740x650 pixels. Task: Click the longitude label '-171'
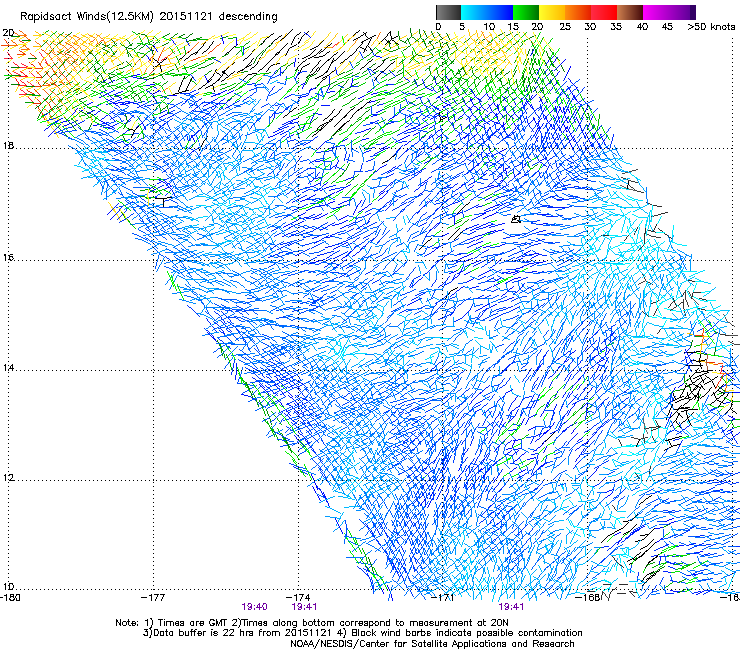pyautogui.click(x=443, y=597)
